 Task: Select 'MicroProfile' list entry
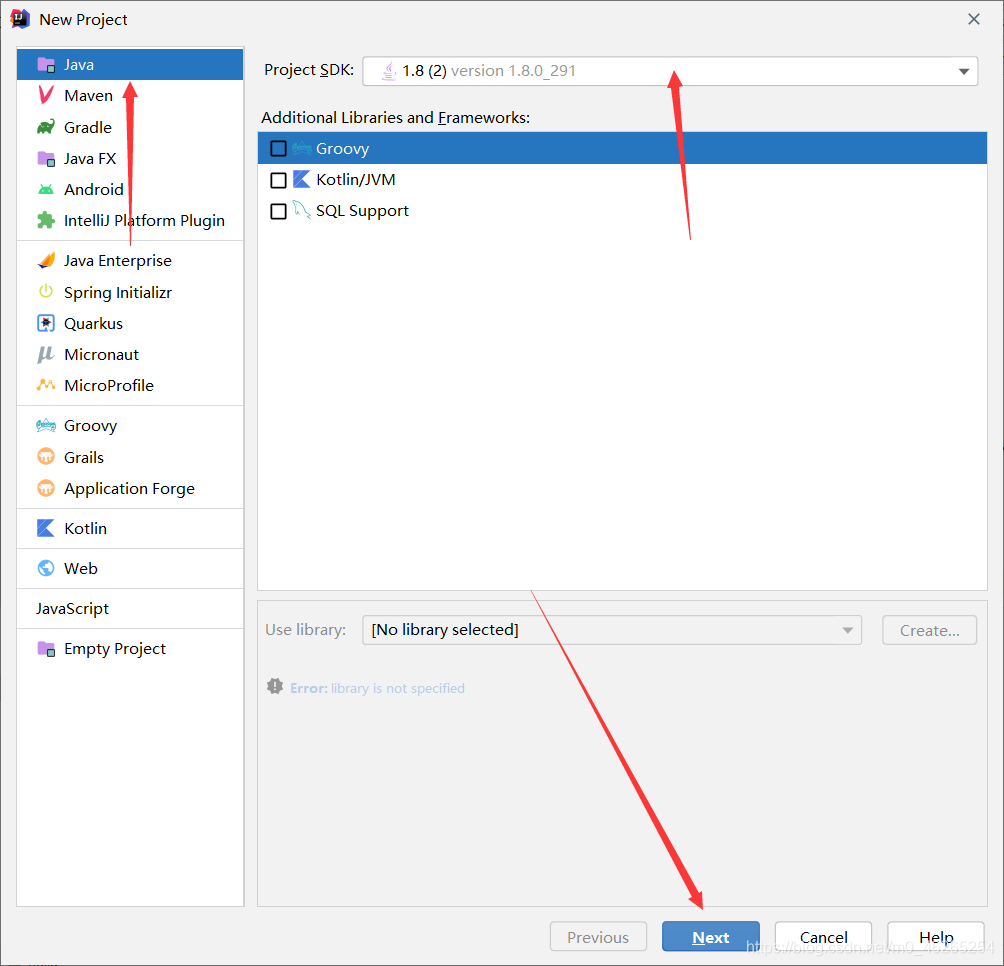(130, 385)
